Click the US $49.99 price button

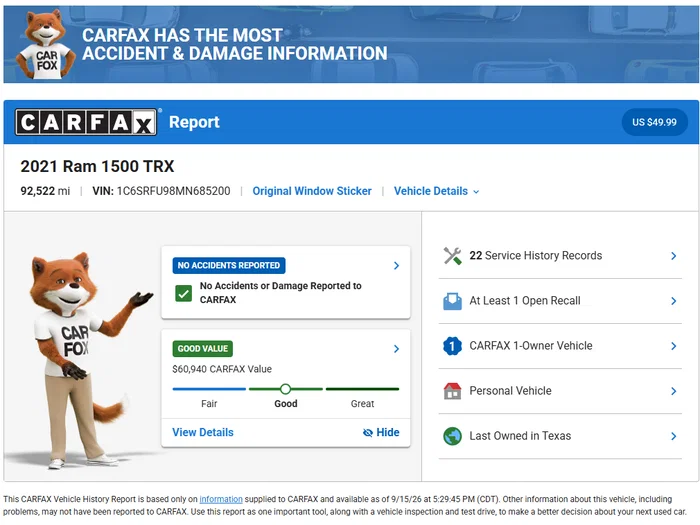point(654,122)
